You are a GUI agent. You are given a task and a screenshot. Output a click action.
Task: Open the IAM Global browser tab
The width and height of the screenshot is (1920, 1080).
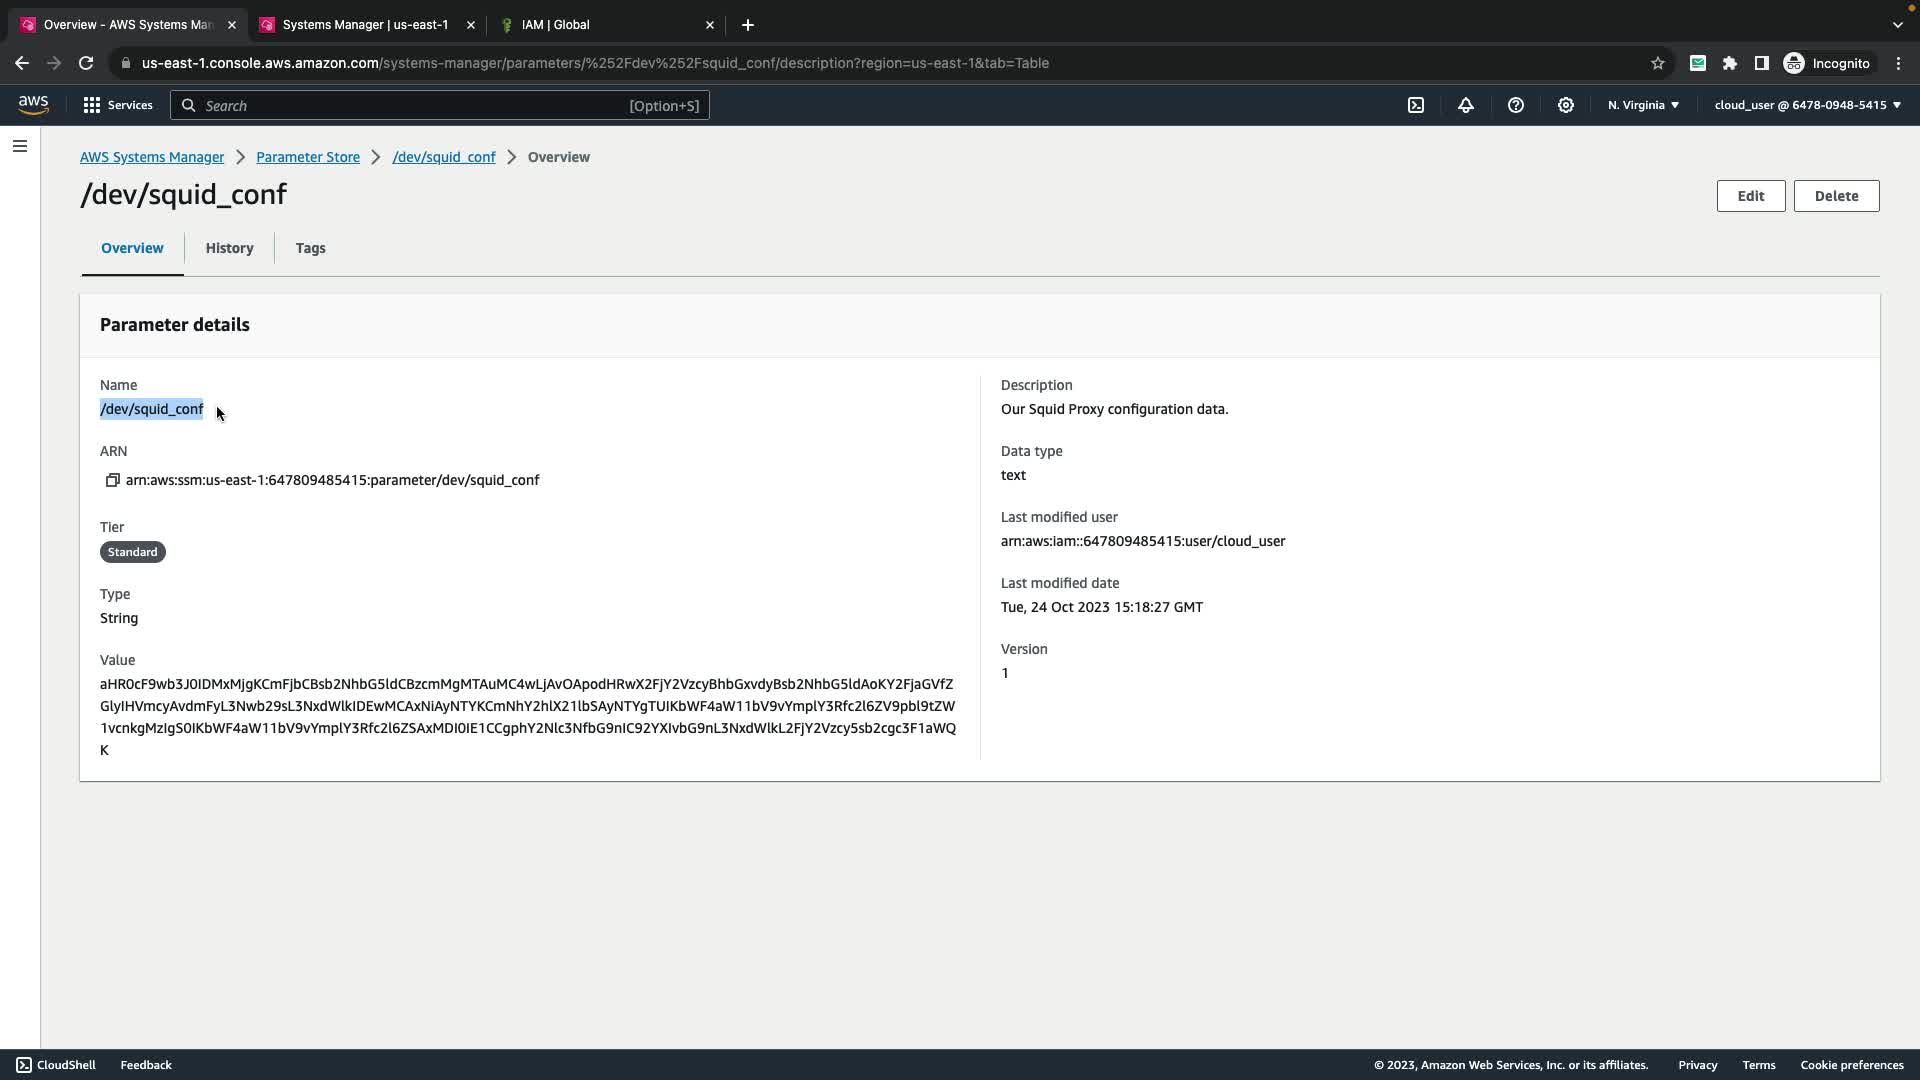[600, 25]
